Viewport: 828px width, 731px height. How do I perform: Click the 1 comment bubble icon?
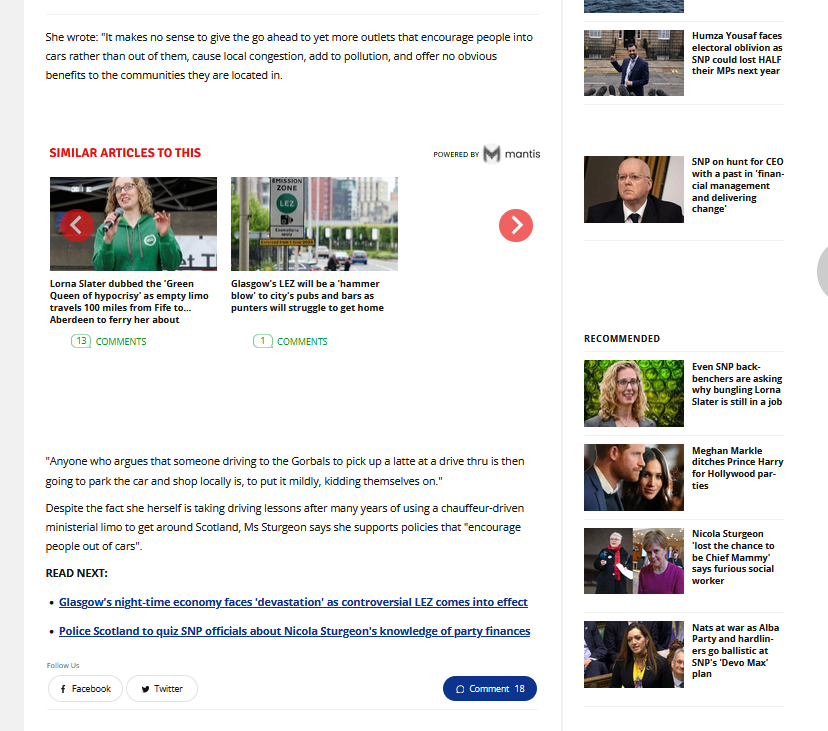262,341
